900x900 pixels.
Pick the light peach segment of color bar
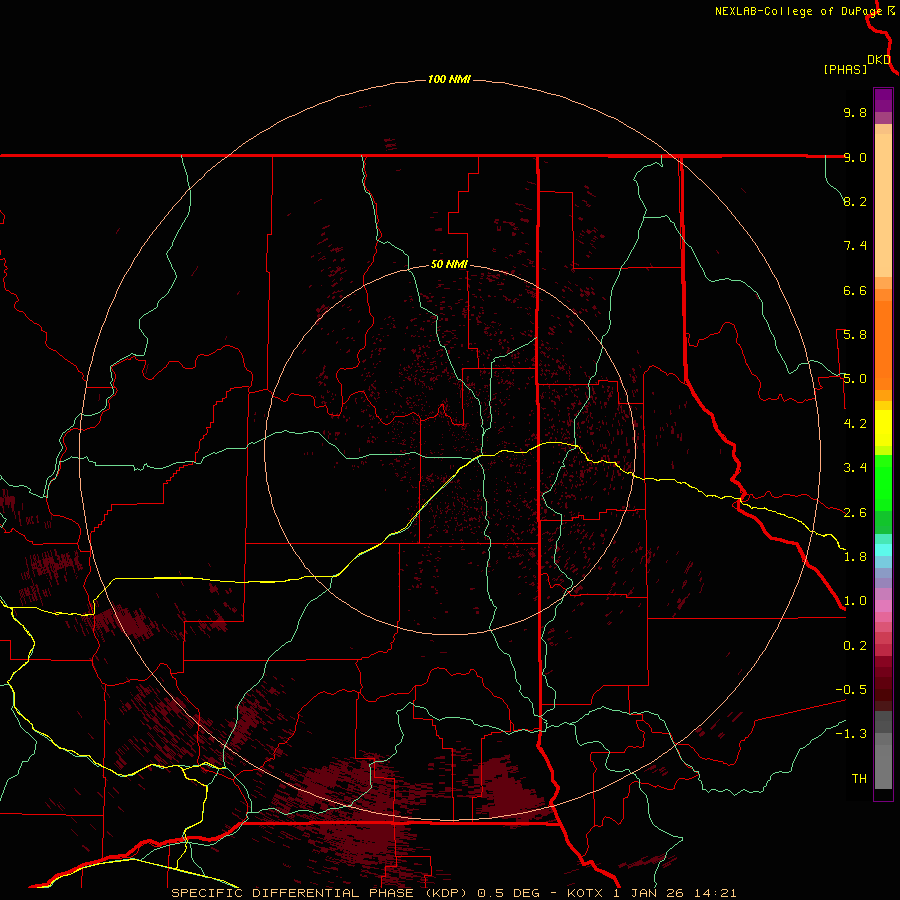point(883,205)
